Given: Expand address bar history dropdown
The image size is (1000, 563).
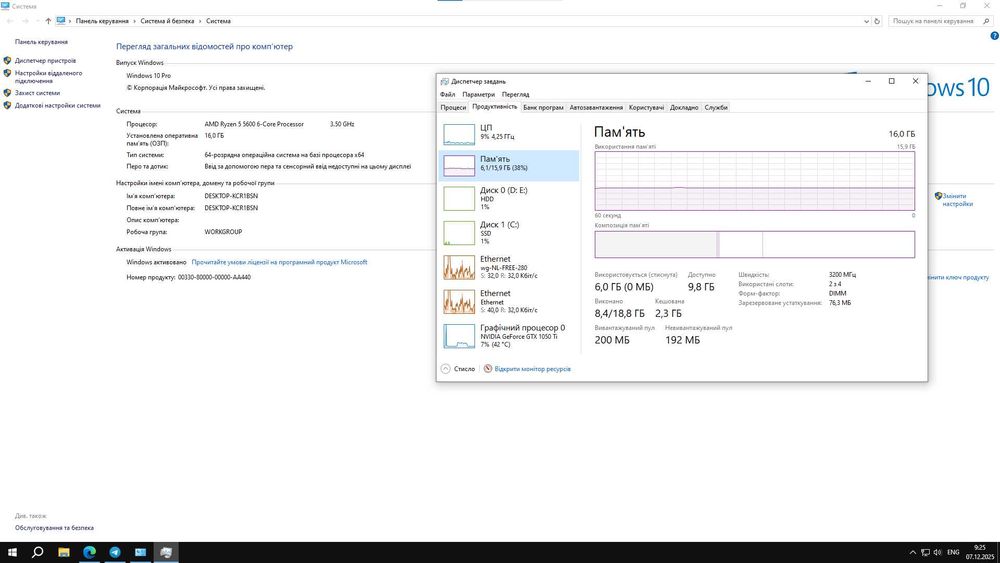Looking at the screenshot, I should (866, 21).
